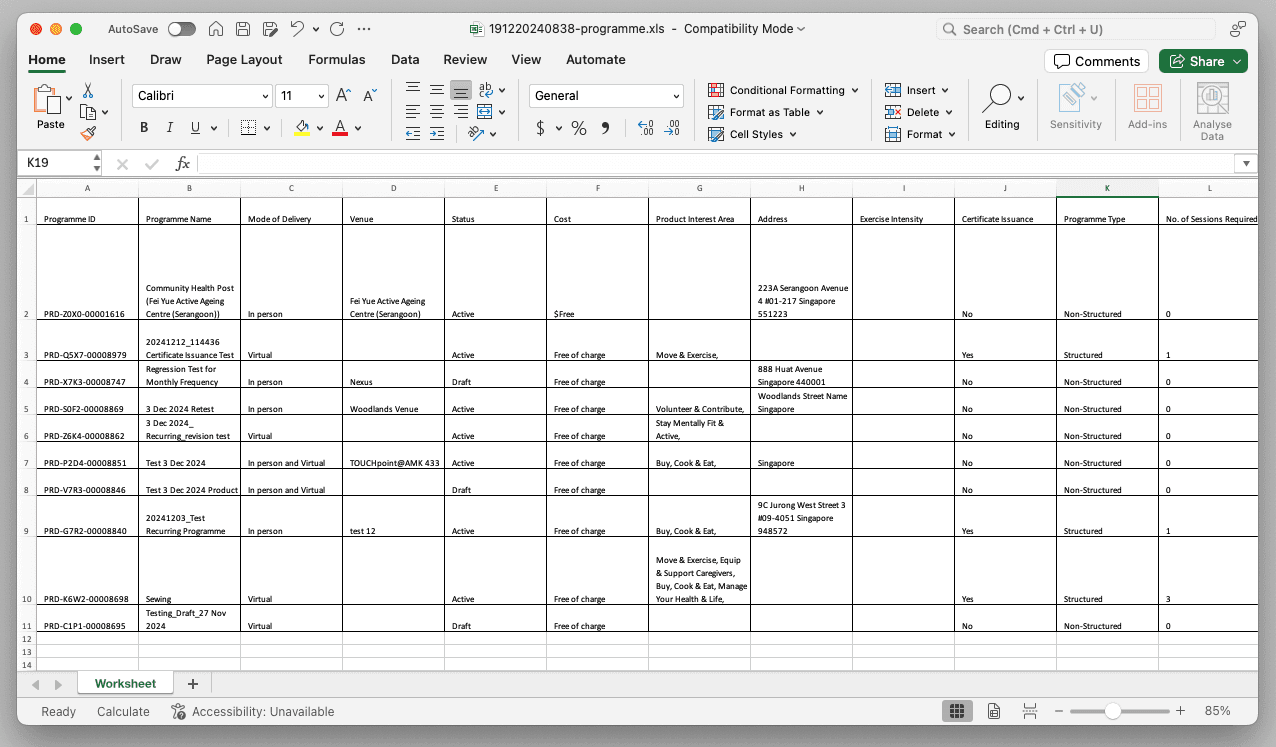Open the Insert ribbon tab
1276x747 pixels.
pos(107,60)
